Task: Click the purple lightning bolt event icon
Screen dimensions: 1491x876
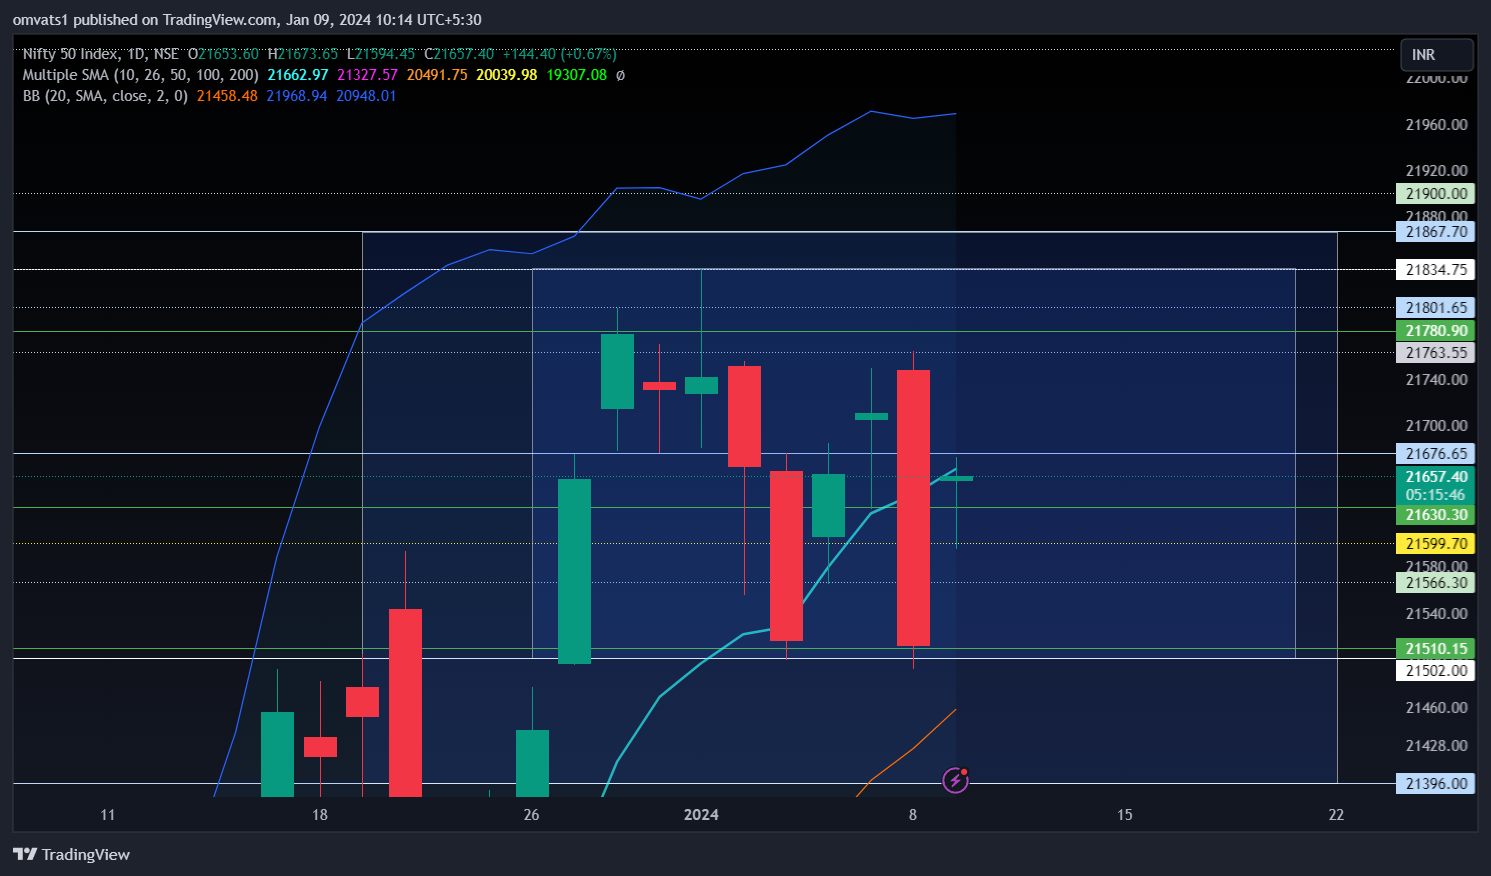Action: click(x=956, y=780)
